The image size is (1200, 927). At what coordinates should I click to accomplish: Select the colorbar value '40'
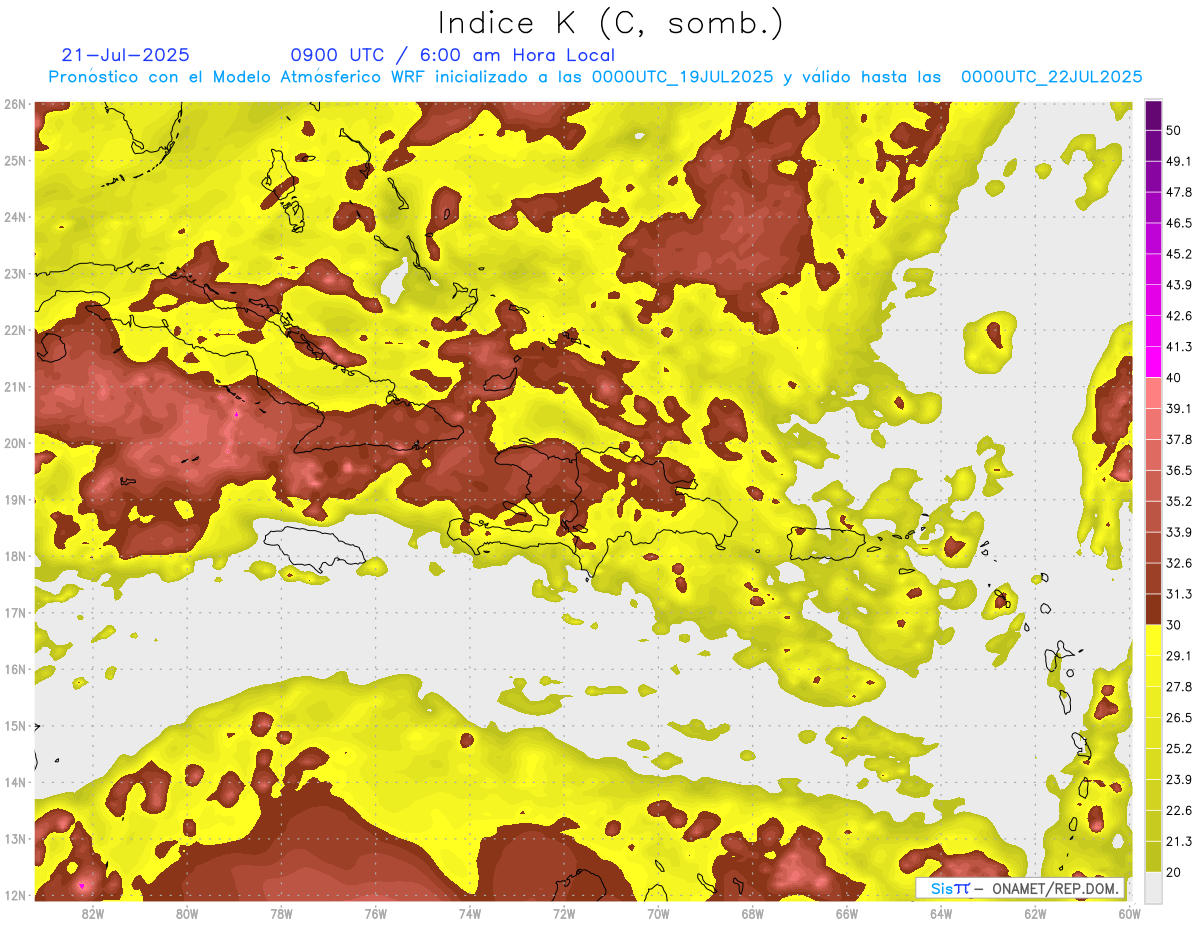tap(1174, 378)
